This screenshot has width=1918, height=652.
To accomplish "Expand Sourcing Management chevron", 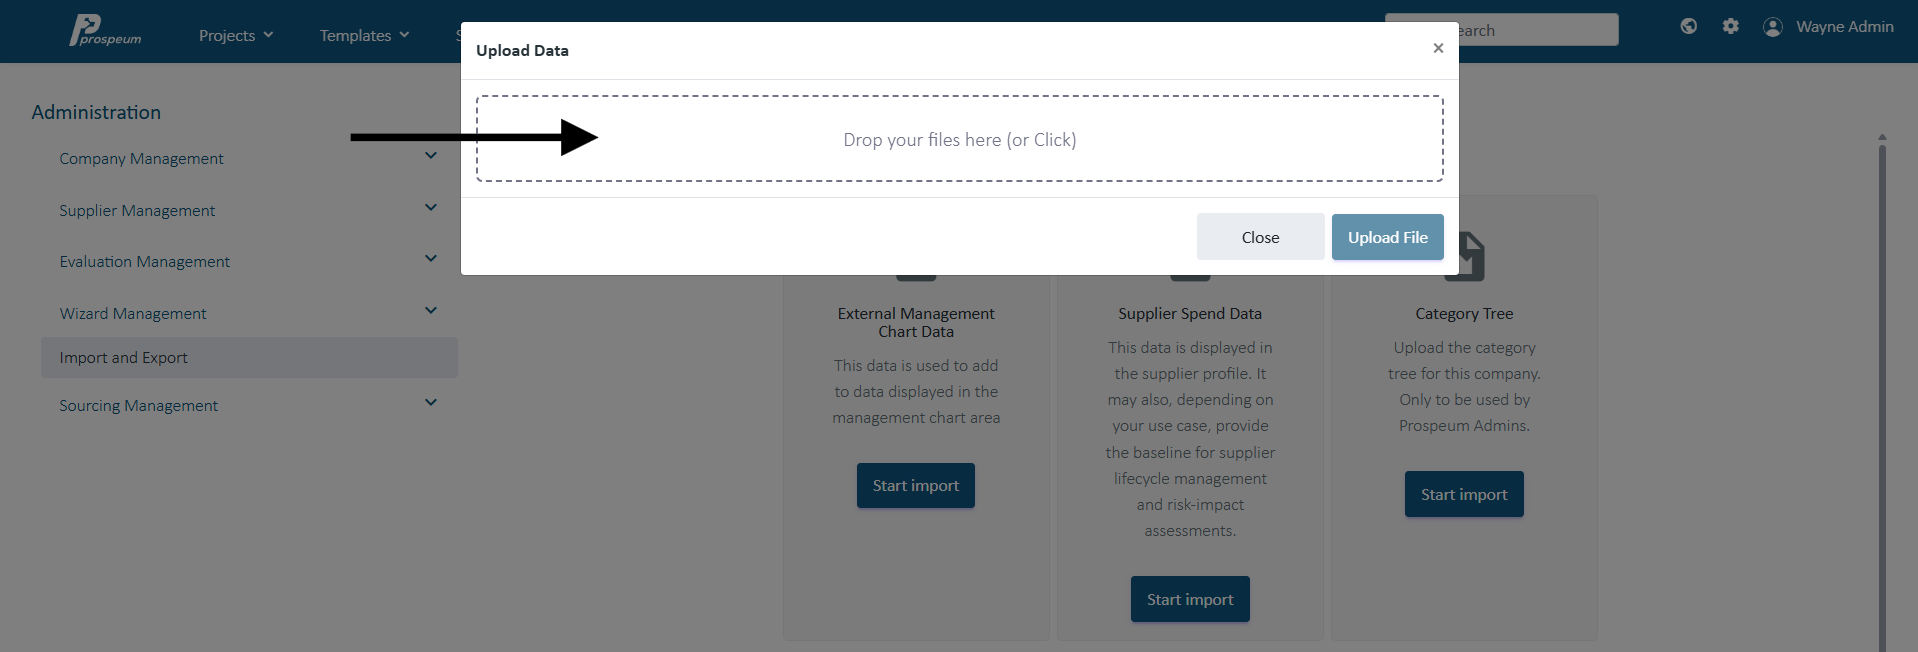I will point(431,403).
